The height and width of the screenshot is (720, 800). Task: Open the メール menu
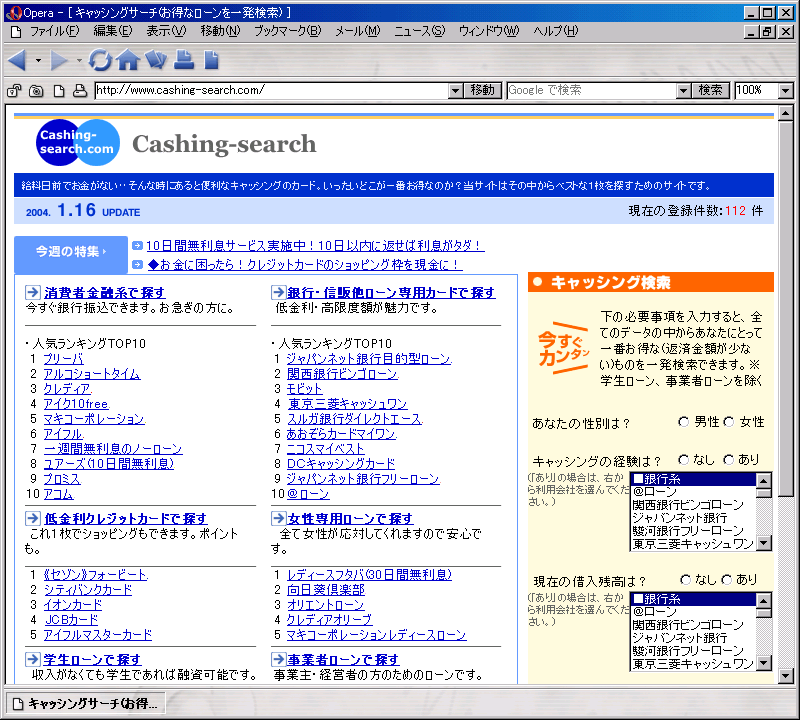[358, 32]
